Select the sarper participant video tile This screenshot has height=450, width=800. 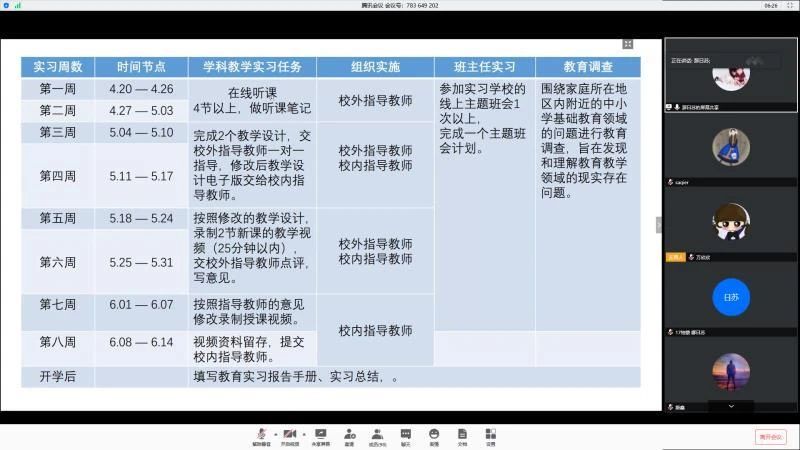(x=731, y=148)
